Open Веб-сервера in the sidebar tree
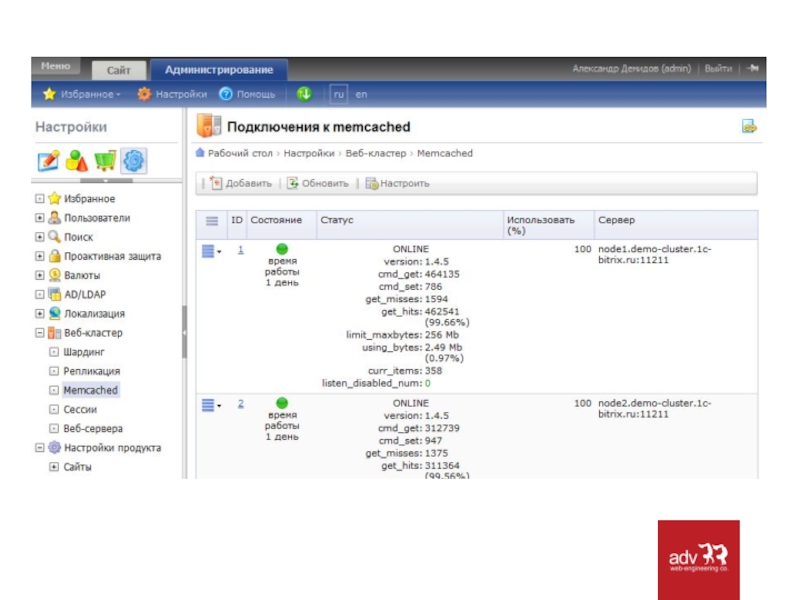 click(93, 429)
